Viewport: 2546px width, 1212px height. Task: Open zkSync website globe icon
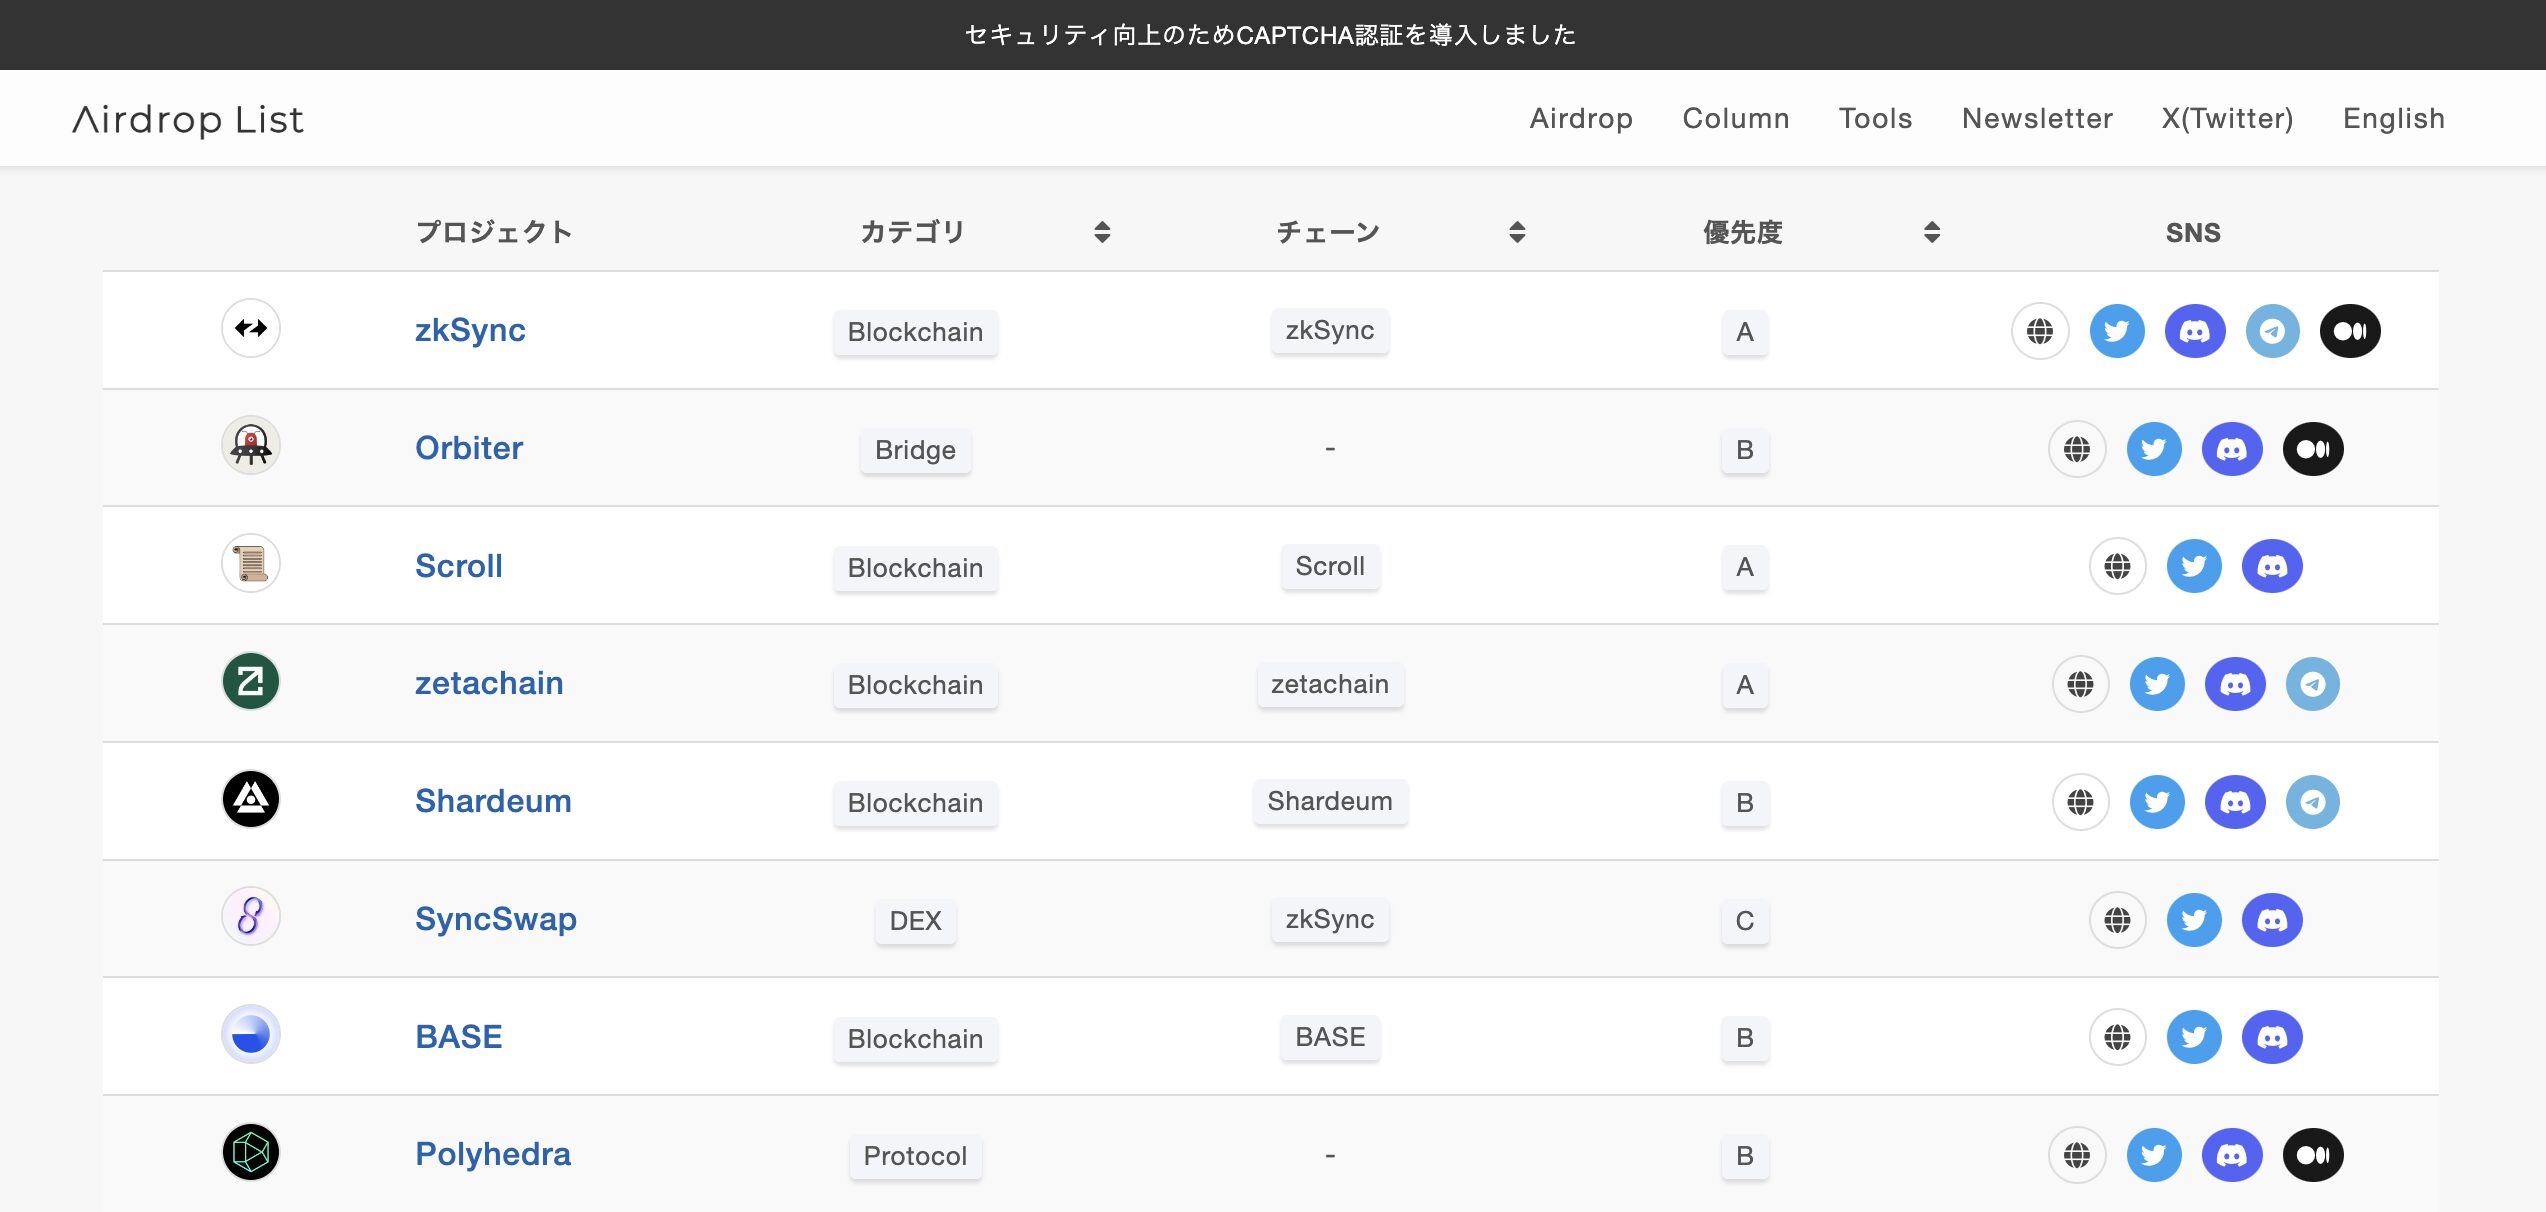2040,331
